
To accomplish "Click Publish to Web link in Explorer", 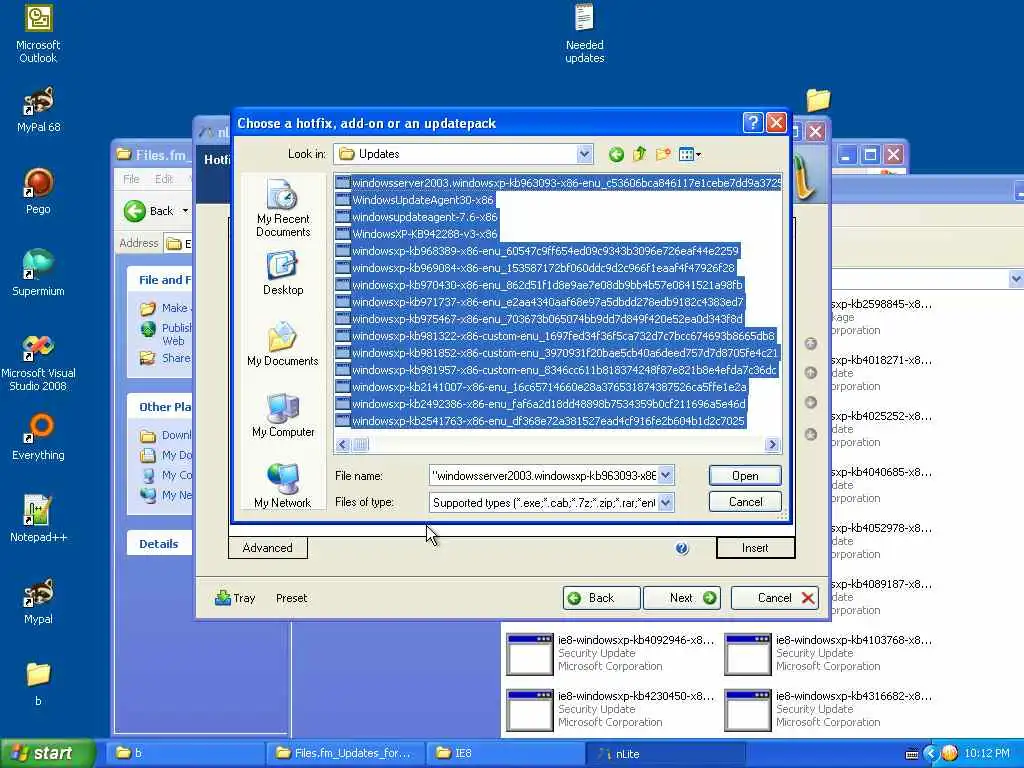I will pos(166,334).
